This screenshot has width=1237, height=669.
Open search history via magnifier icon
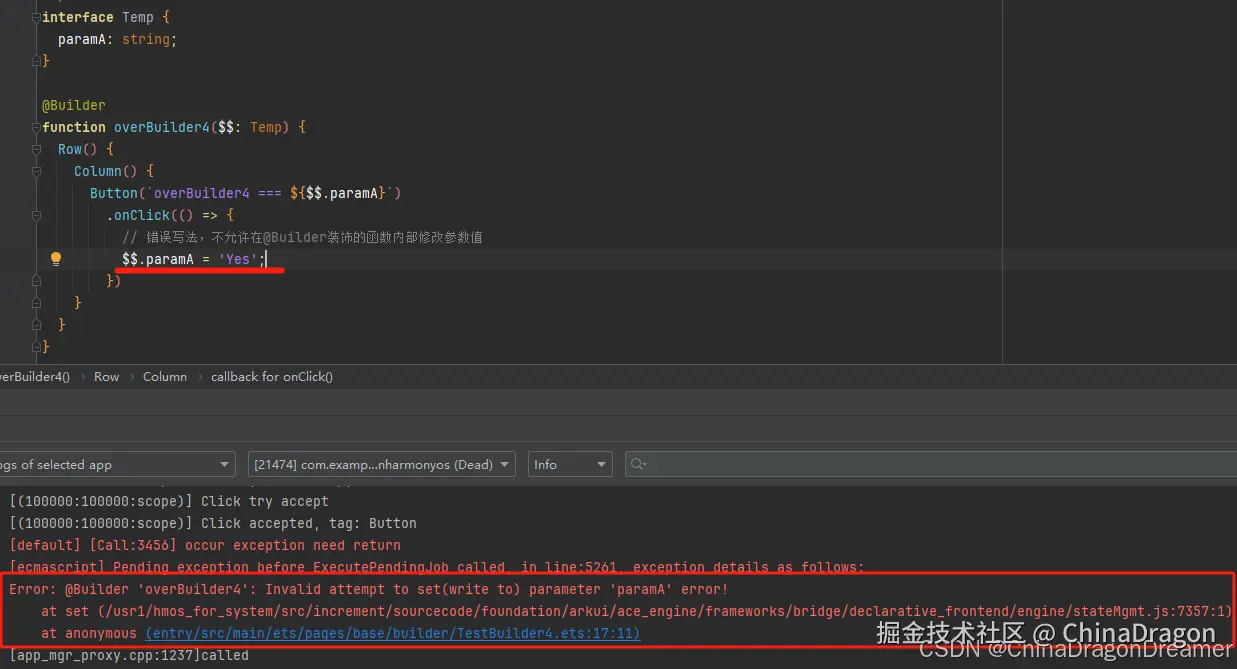point(637,464)
